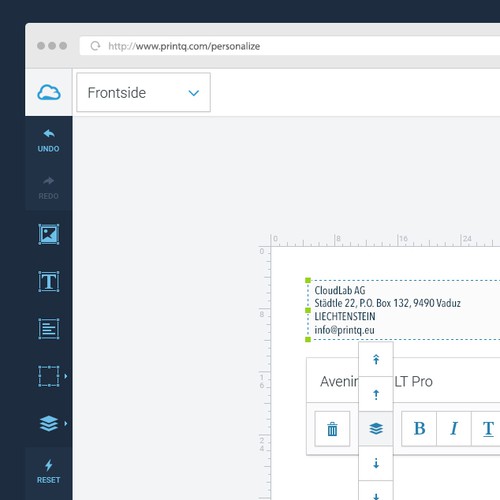
Task: Select the dashed selection frame tool
Action: [49, 376]
